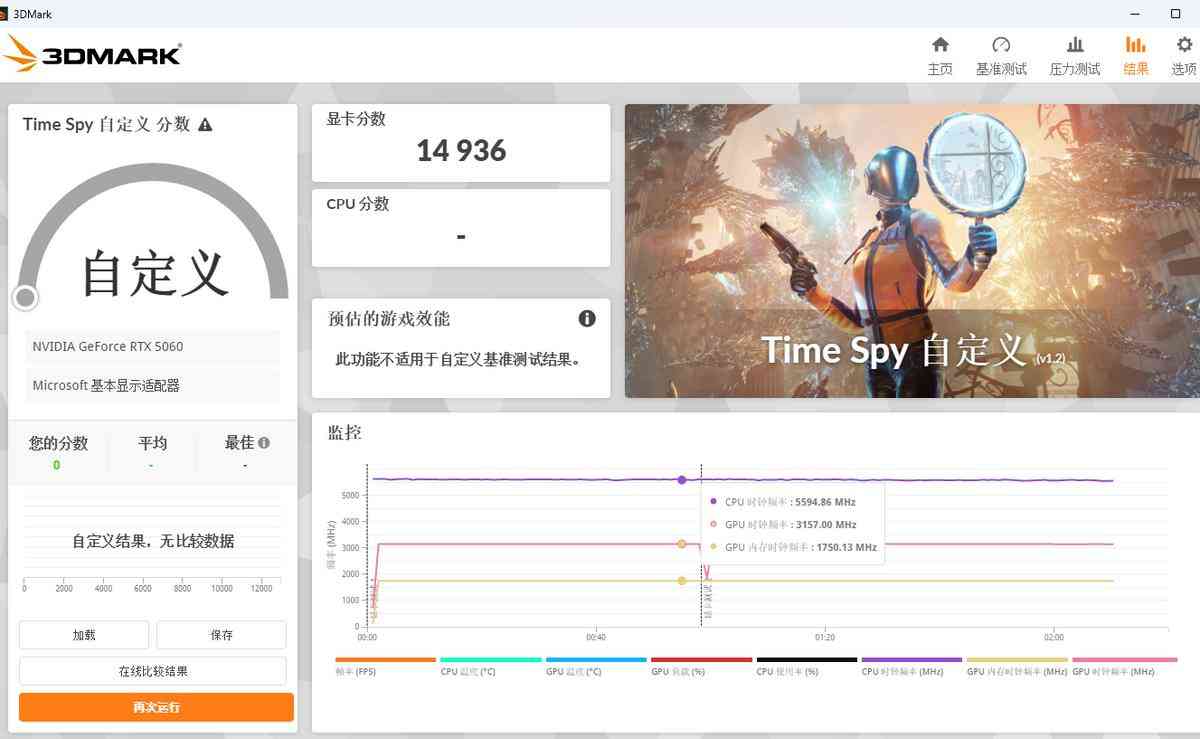Click the warning triangle beside Time Spy 自定义 分数

206,124
